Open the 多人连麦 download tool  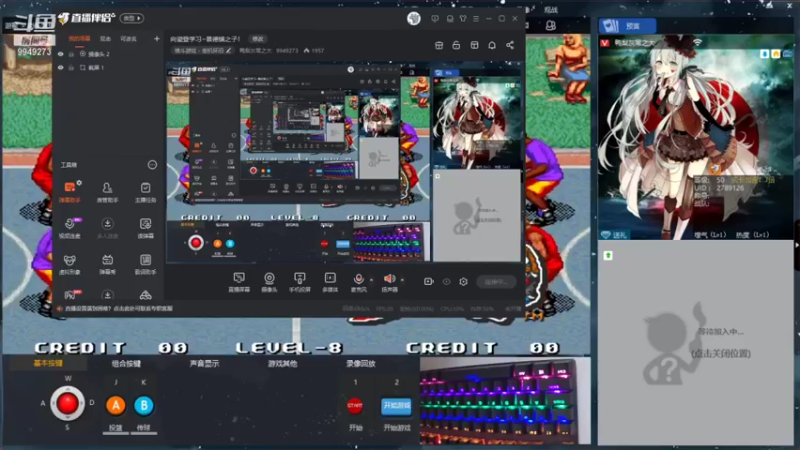(x=107, y=228)
